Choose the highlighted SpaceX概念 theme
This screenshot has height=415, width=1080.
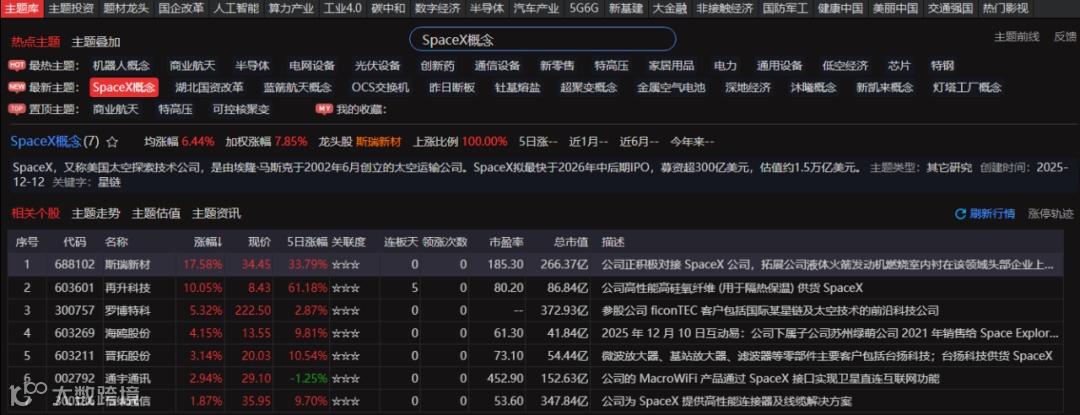coord(124,87)
